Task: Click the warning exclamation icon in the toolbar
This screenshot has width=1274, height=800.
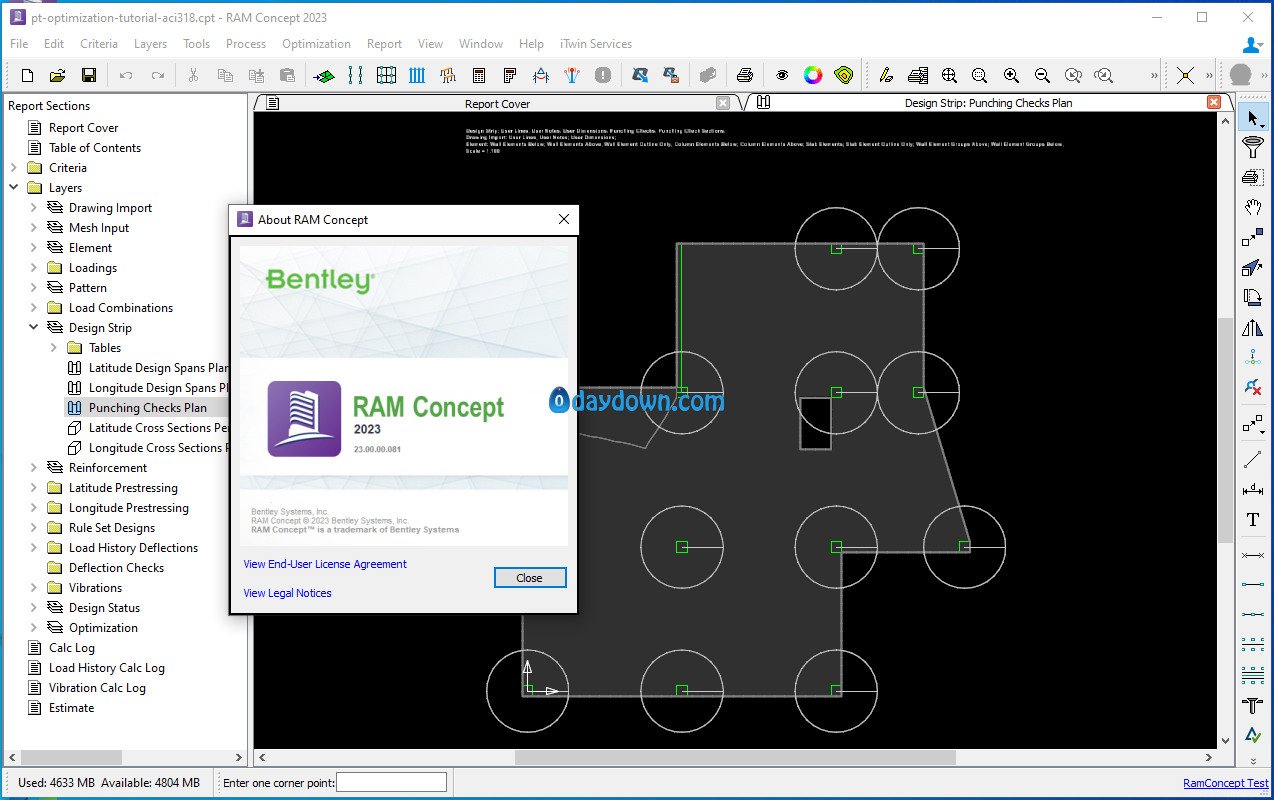Action: click(x=602, y=75)
